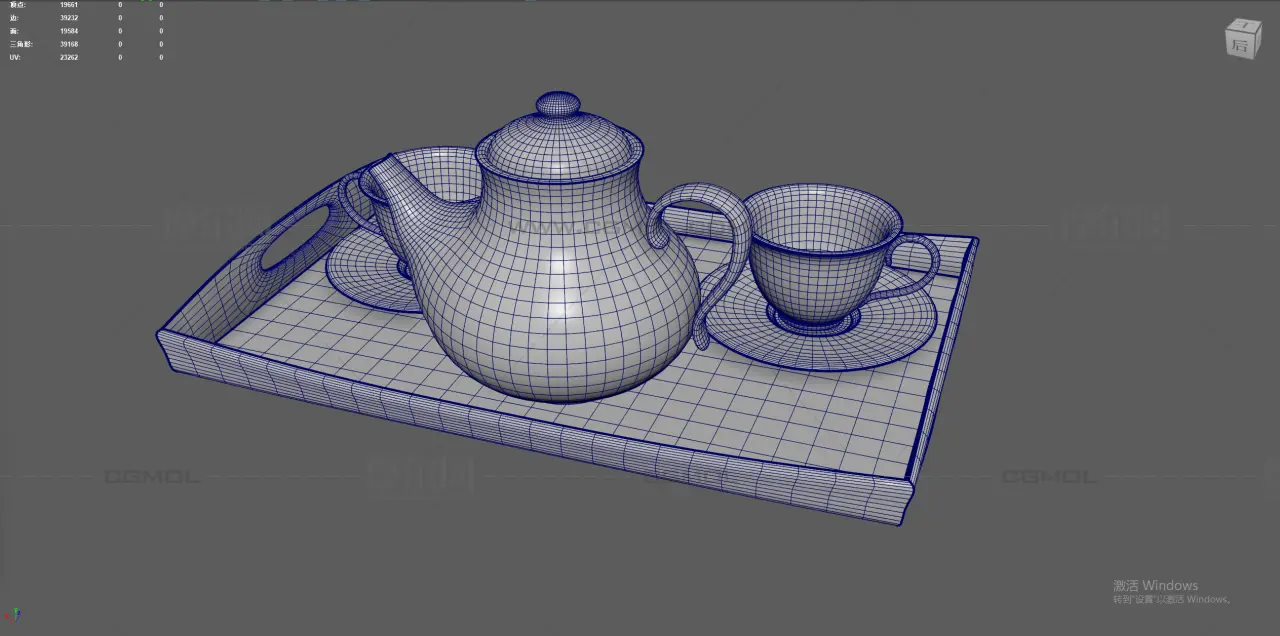Click the 后 (back) face of the view cube

(1240, 46)
